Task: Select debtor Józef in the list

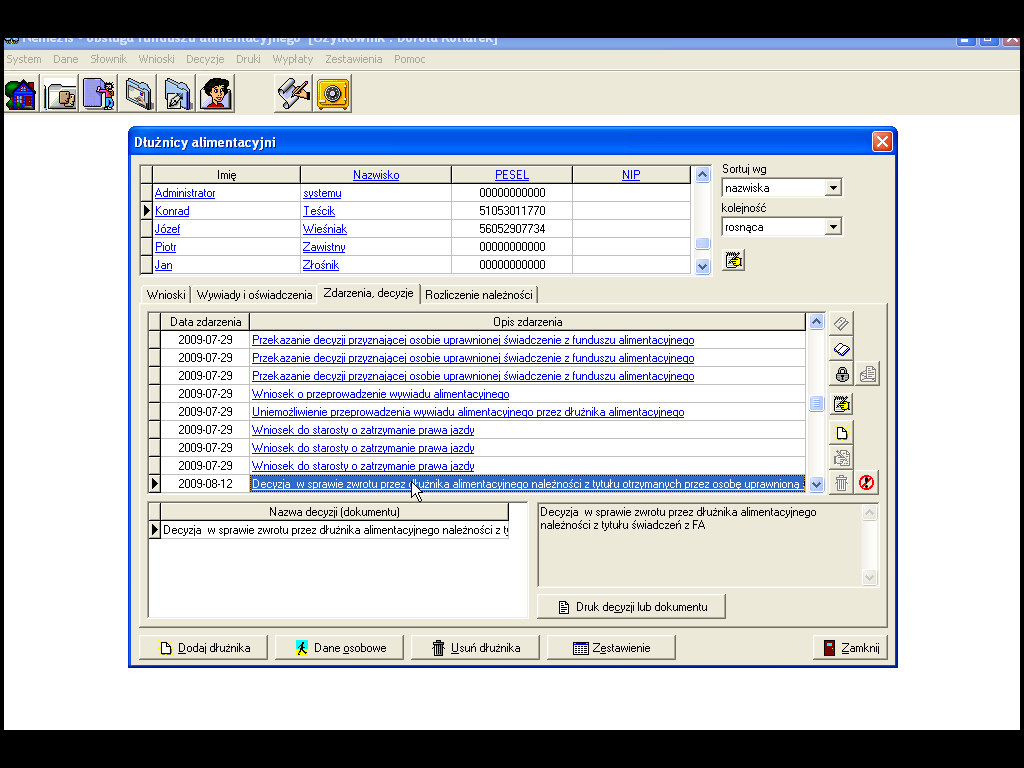Action: 167,229
